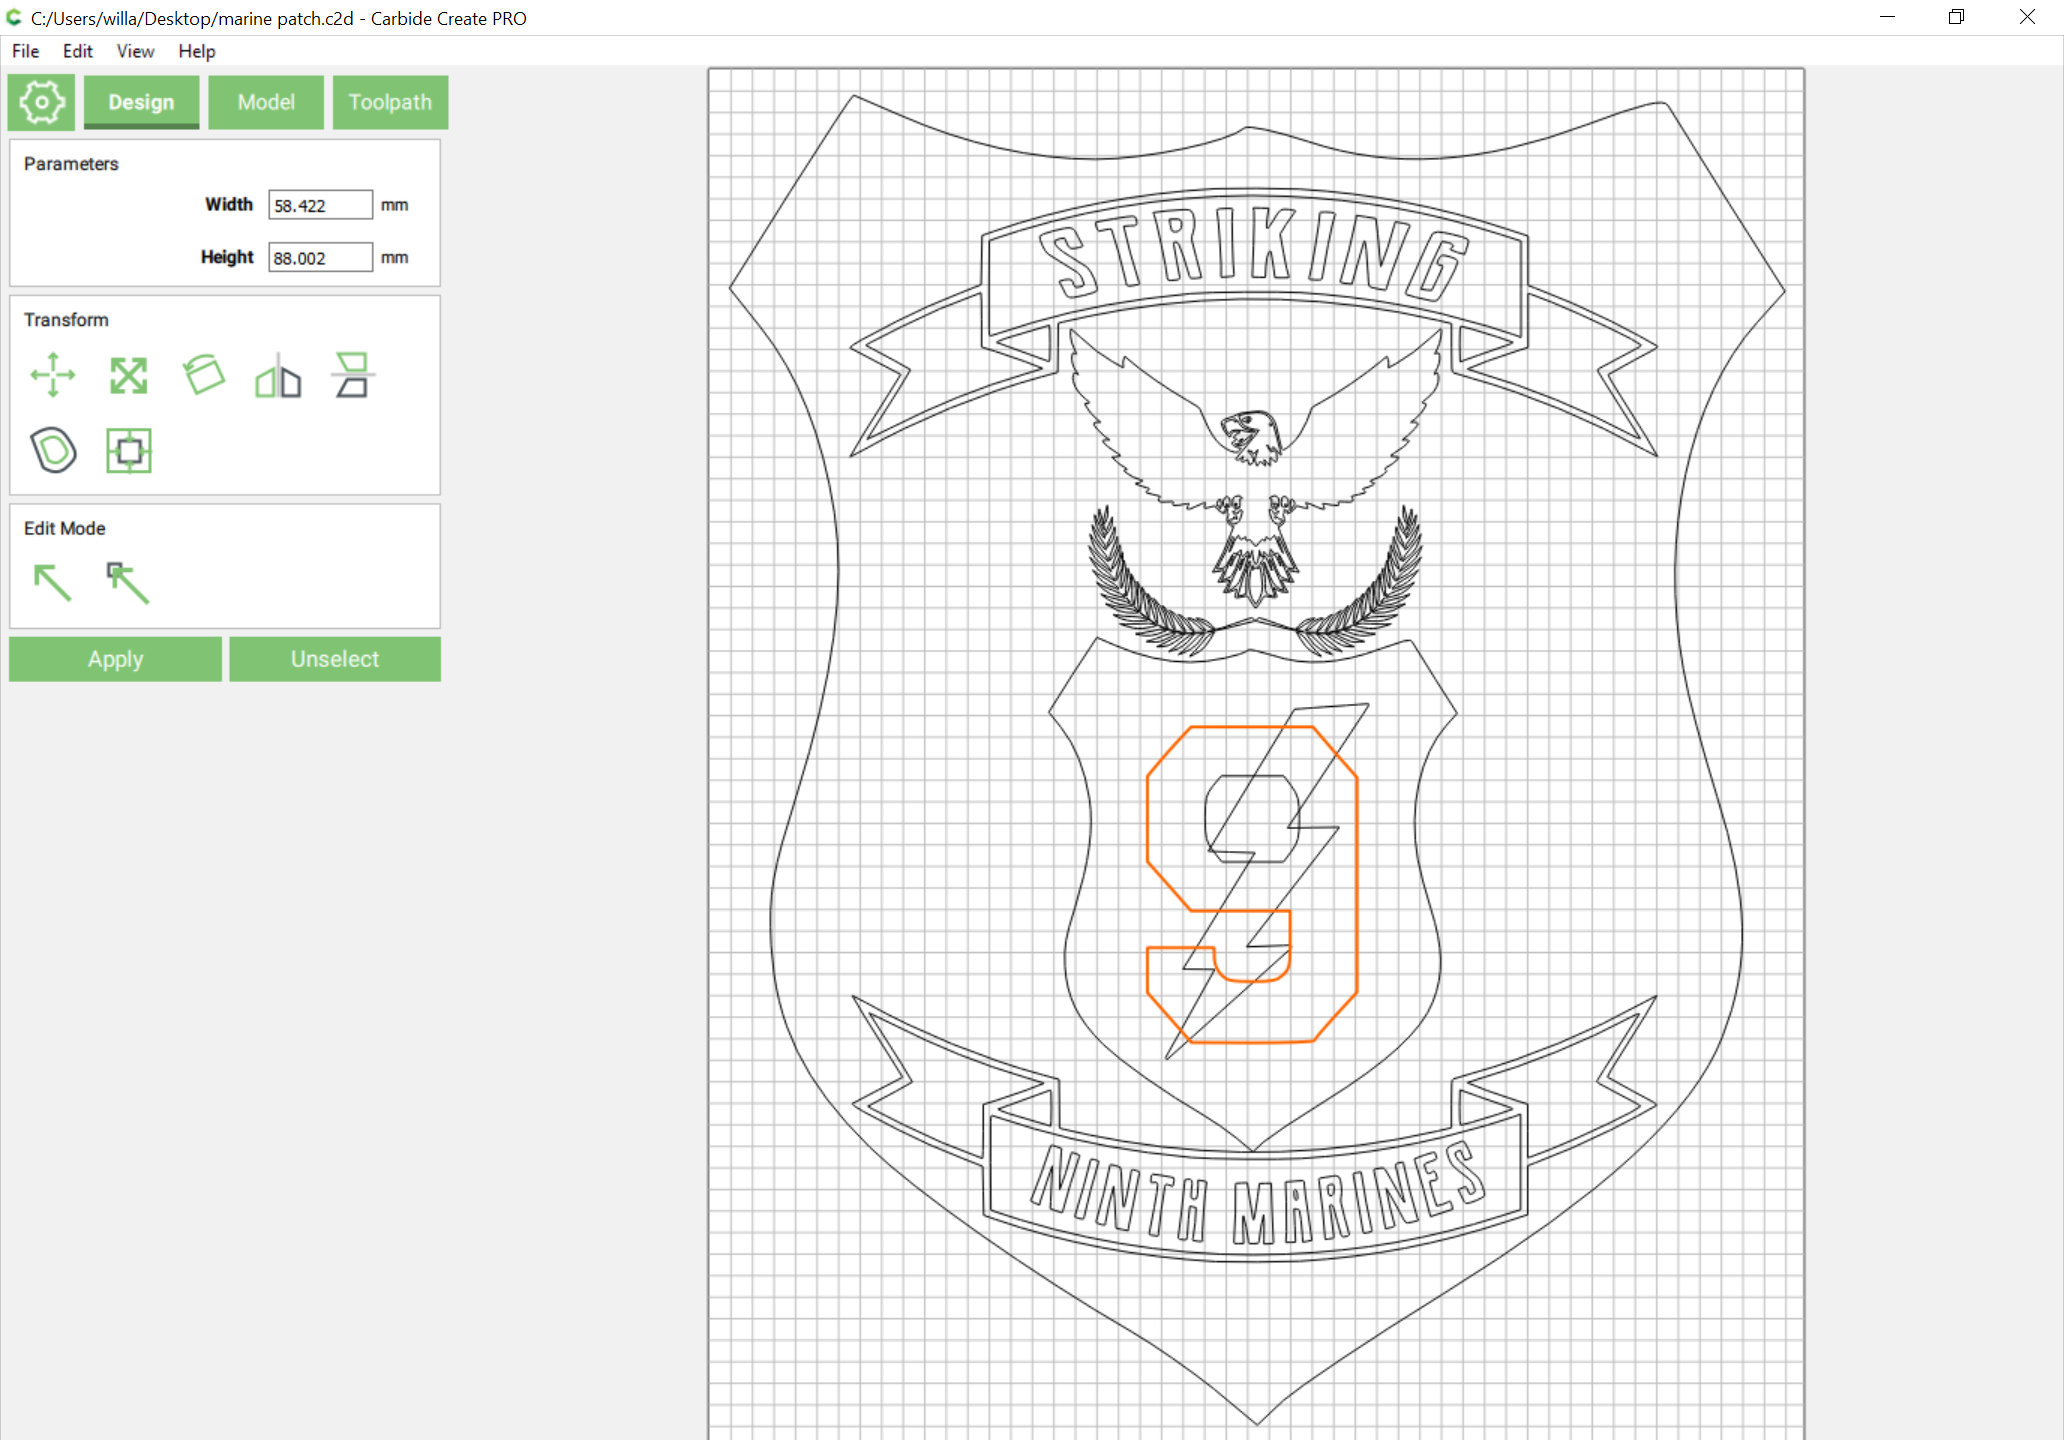Minimize the Carbide Create window
The width and height of the screenshot is (2064, 1440).
(1888, 17)
